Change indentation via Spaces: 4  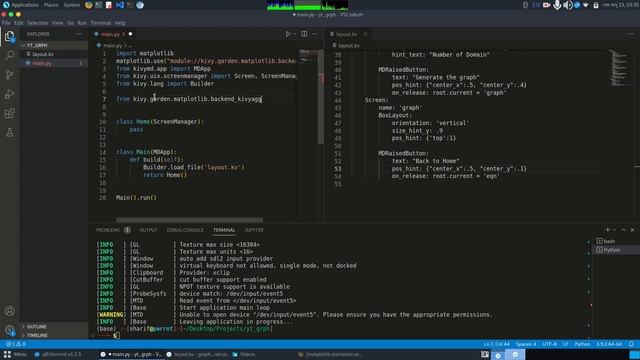coord(526,344)
